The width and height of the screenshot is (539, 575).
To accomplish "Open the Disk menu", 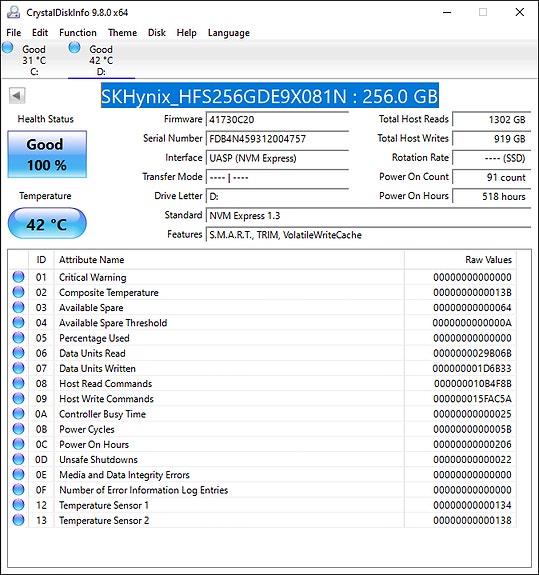I will coord(157,33).
